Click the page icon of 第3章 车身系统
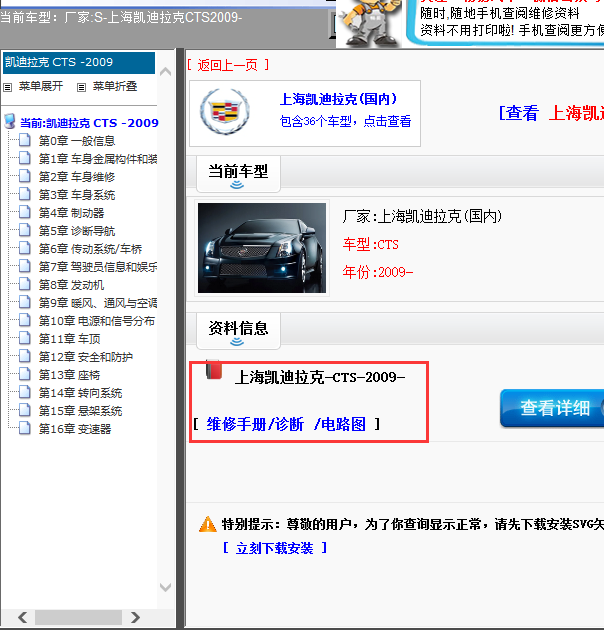The height and width of the screenshot is (630, 604). pos(25,194)
